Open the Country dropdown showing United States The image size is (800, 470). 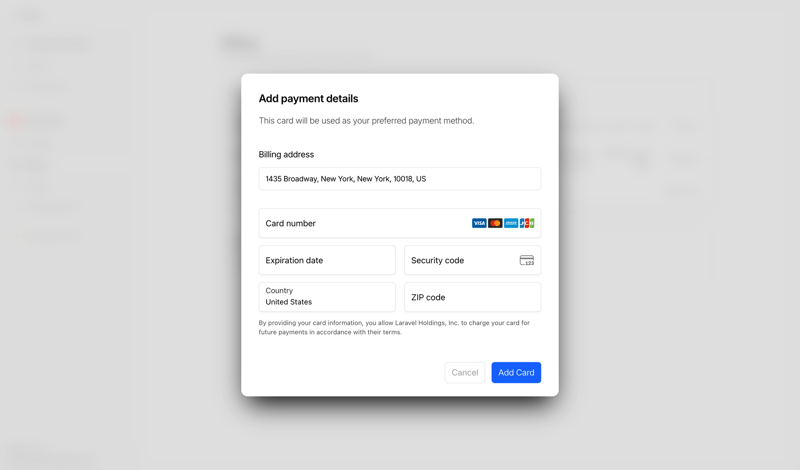tap(327, 297)
